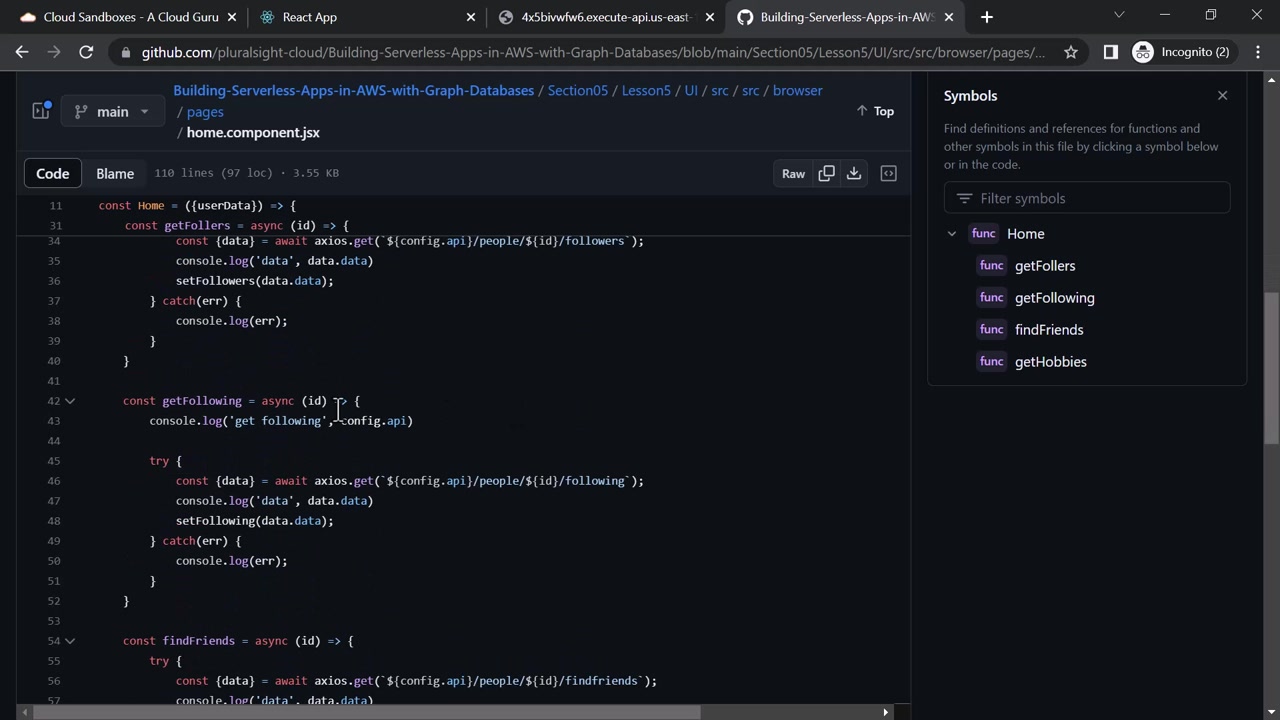Collapse the Home function symbol tree

point(952,234)
